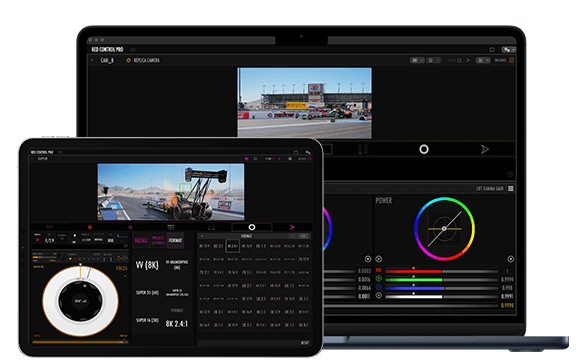
Task: Click the yellow 0.9998 value under Power
Action: click(x=507, y=305)
